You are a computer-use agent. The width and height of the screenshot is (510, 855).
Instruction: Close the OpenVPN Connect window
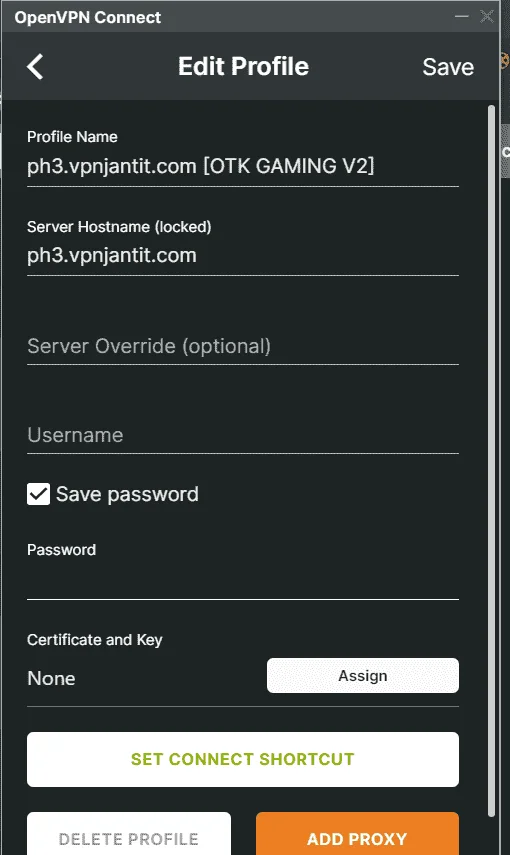click(487, 16)
